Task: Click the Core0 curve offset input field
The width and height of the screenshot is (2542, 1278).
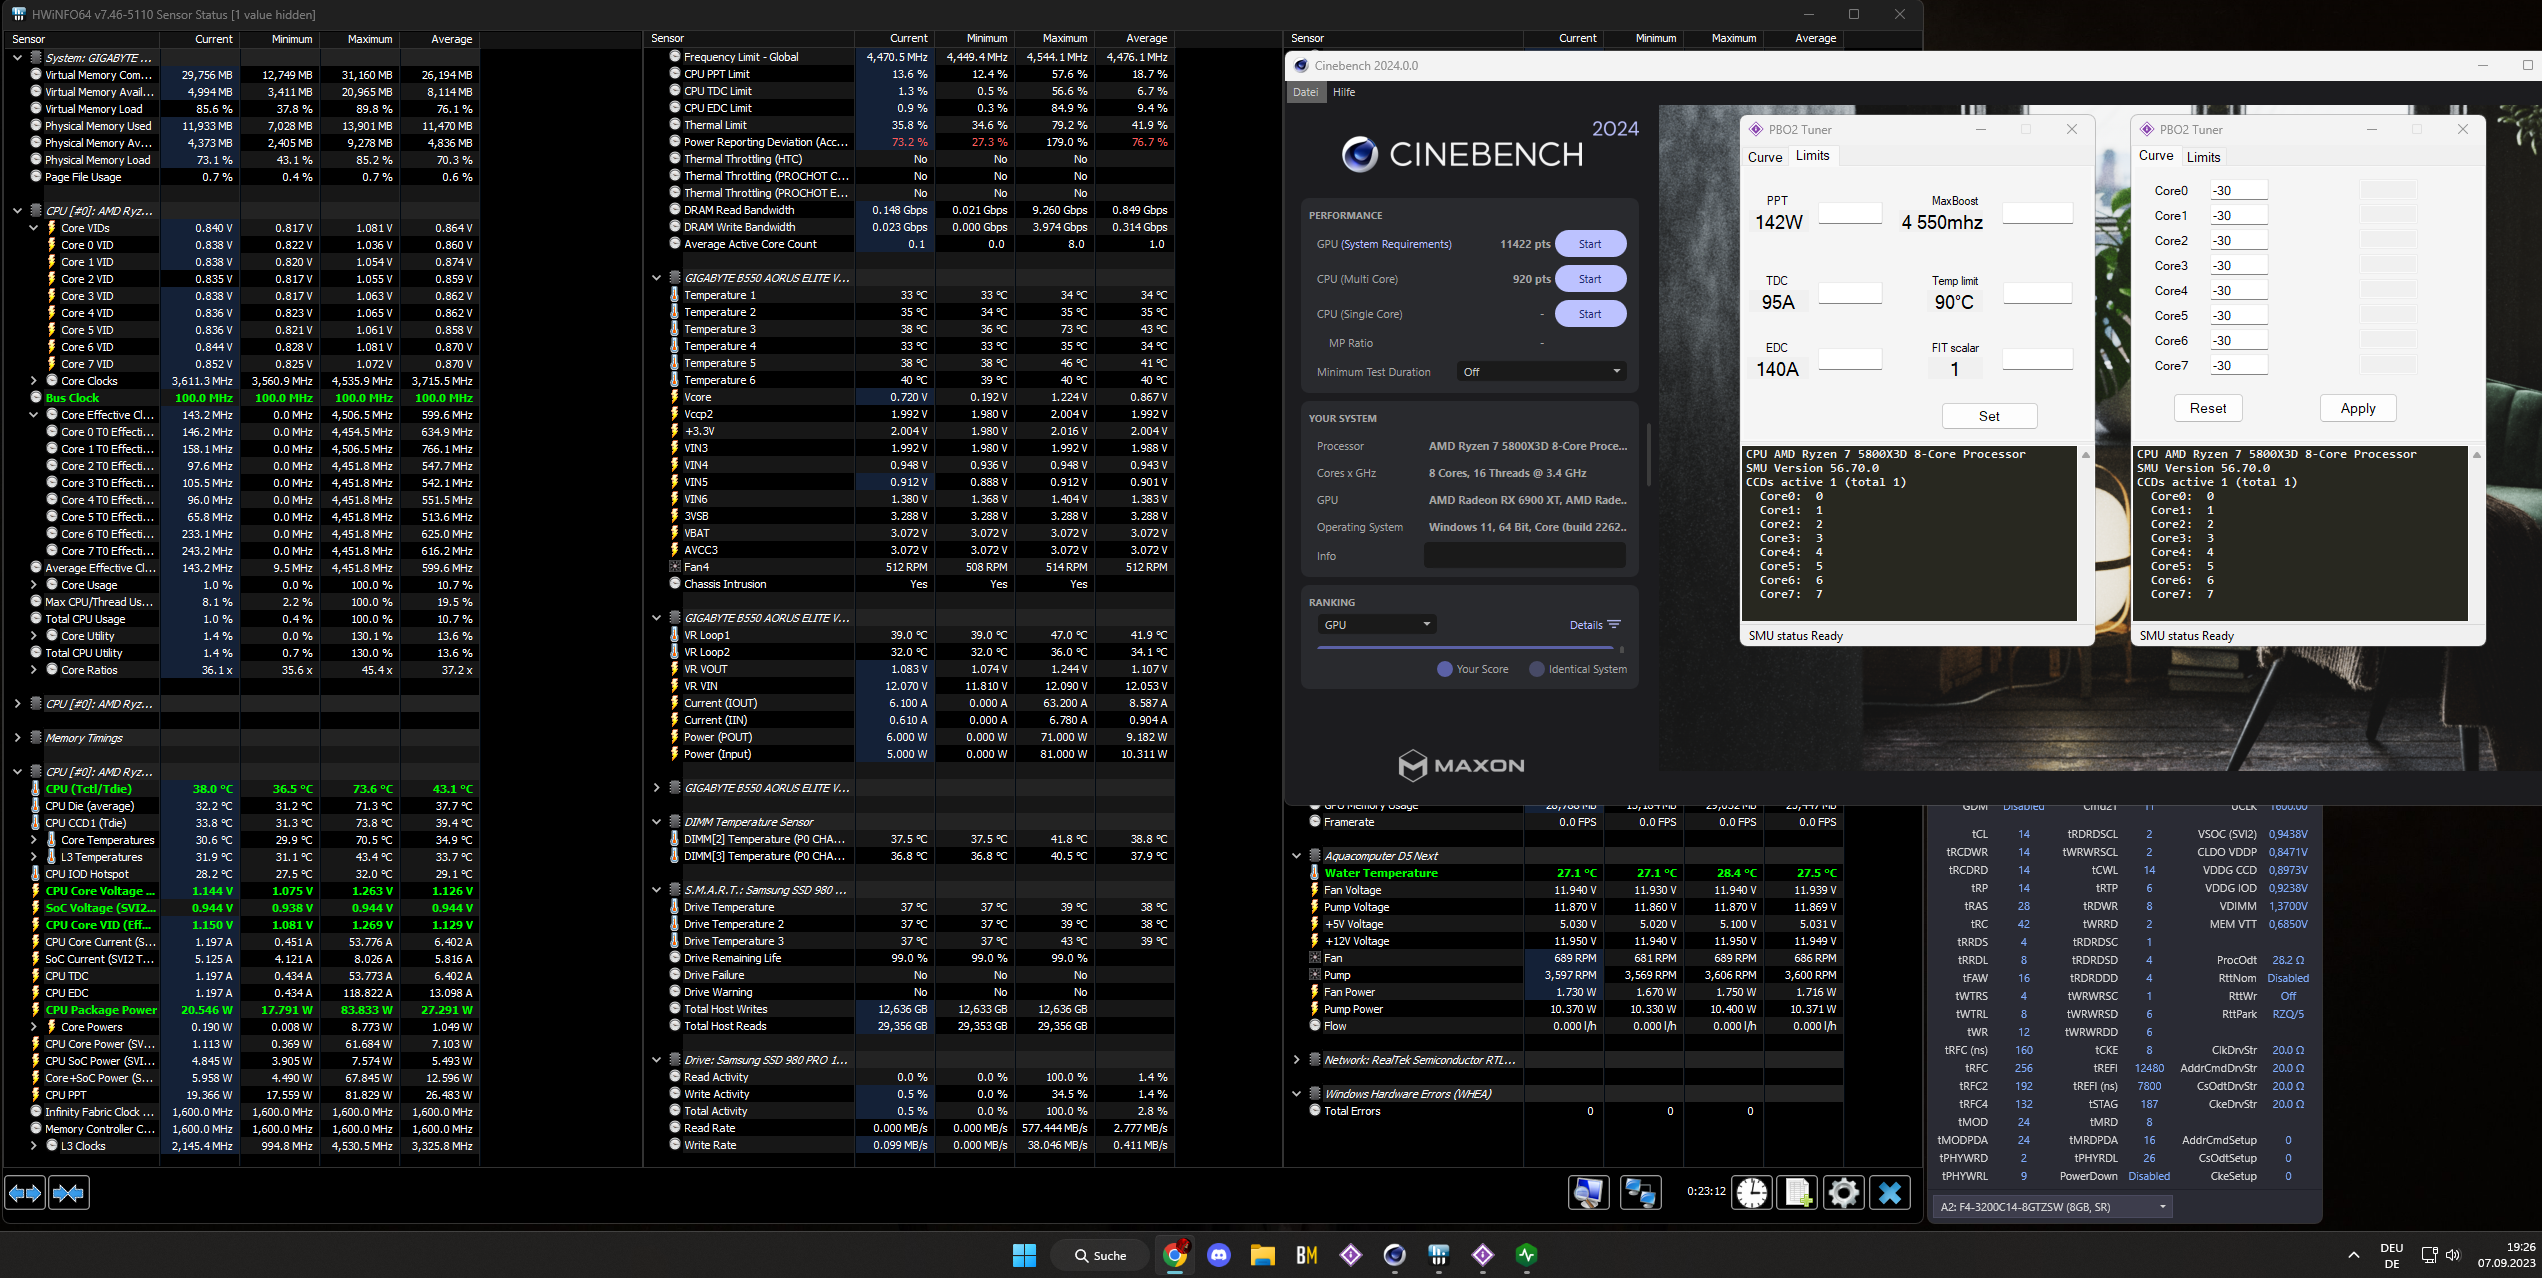Action: point(2238,191)
